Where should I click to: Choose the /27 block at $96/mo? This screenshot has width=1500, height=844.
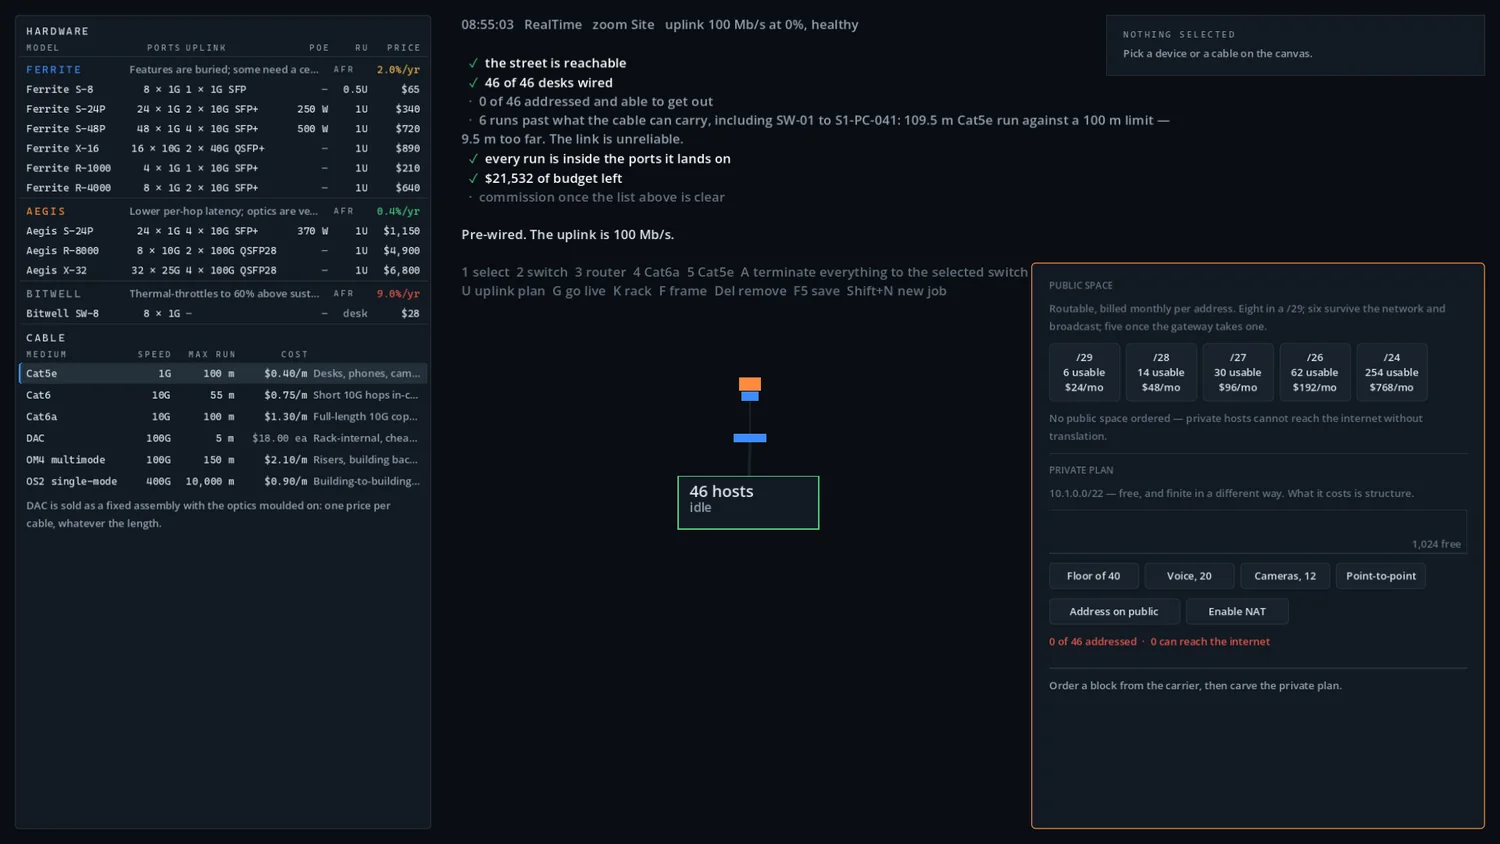coord(1237,372)
